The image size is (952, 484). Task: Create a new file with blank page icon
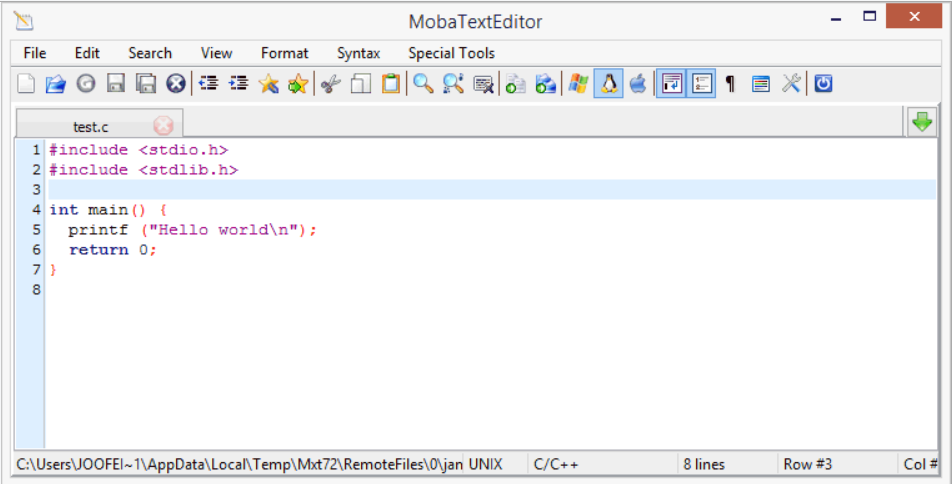point(26,83)
